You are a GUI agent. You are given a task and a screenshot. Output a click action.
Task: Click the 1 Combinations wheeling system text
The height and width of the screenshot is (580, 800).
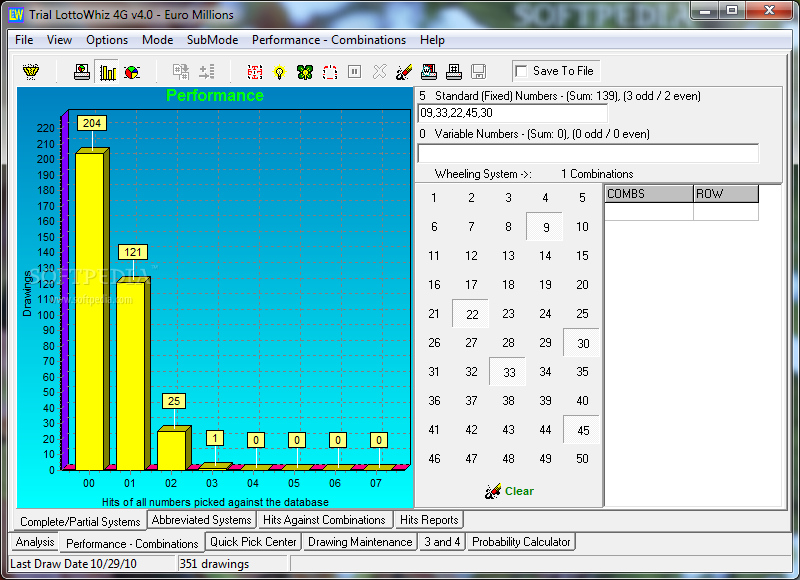[x=597, y=174]
